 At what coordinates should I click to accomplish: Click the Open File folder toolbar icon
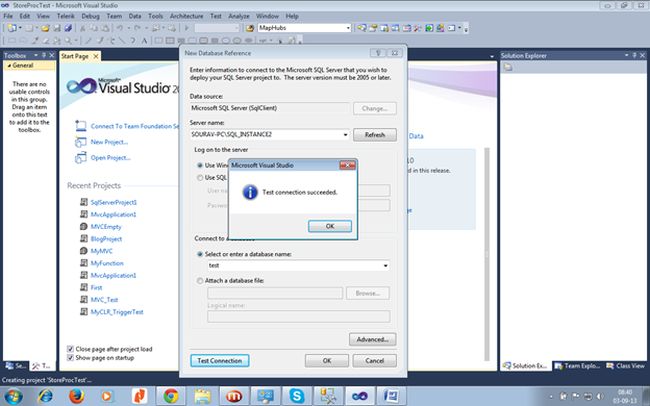(45, 28)
